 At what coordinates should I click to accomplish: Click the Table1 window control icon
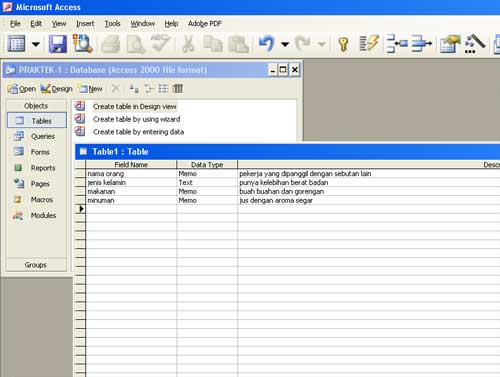pos(83,152)
